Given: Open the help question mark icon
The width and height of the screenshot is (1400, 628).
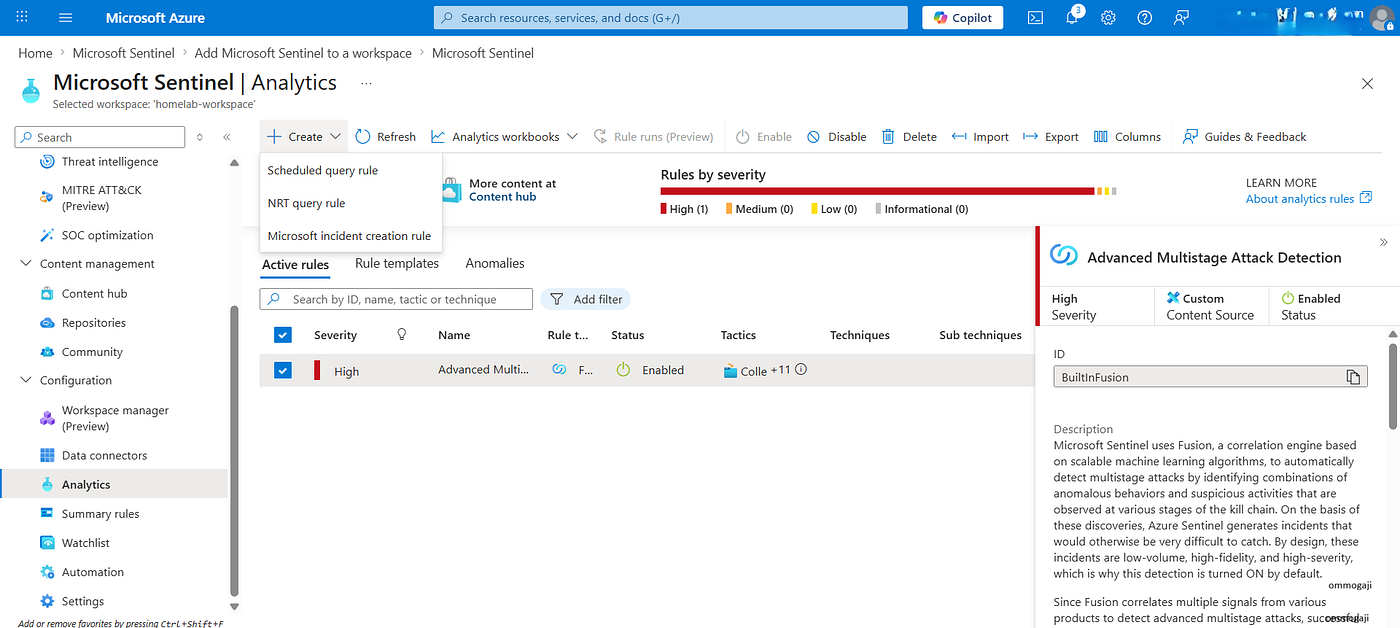Looking at the screenshot, I should pos(1145,18).
